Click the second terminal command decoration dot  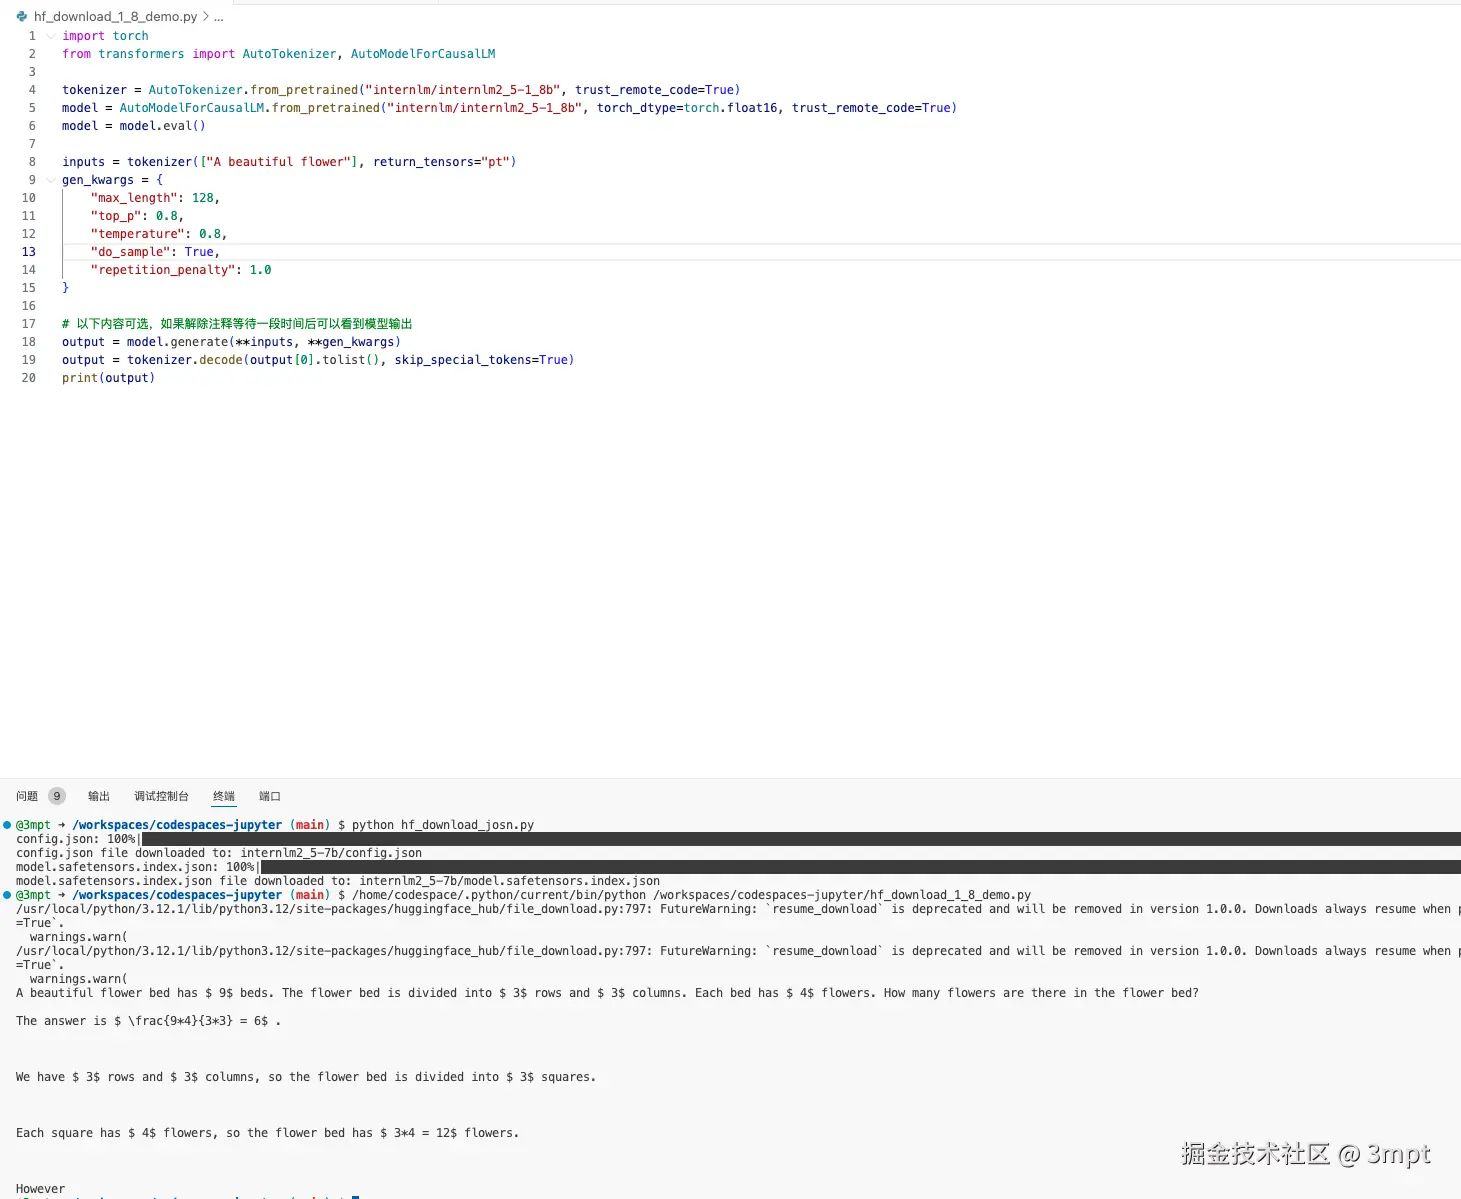click(x=7, y=895)
